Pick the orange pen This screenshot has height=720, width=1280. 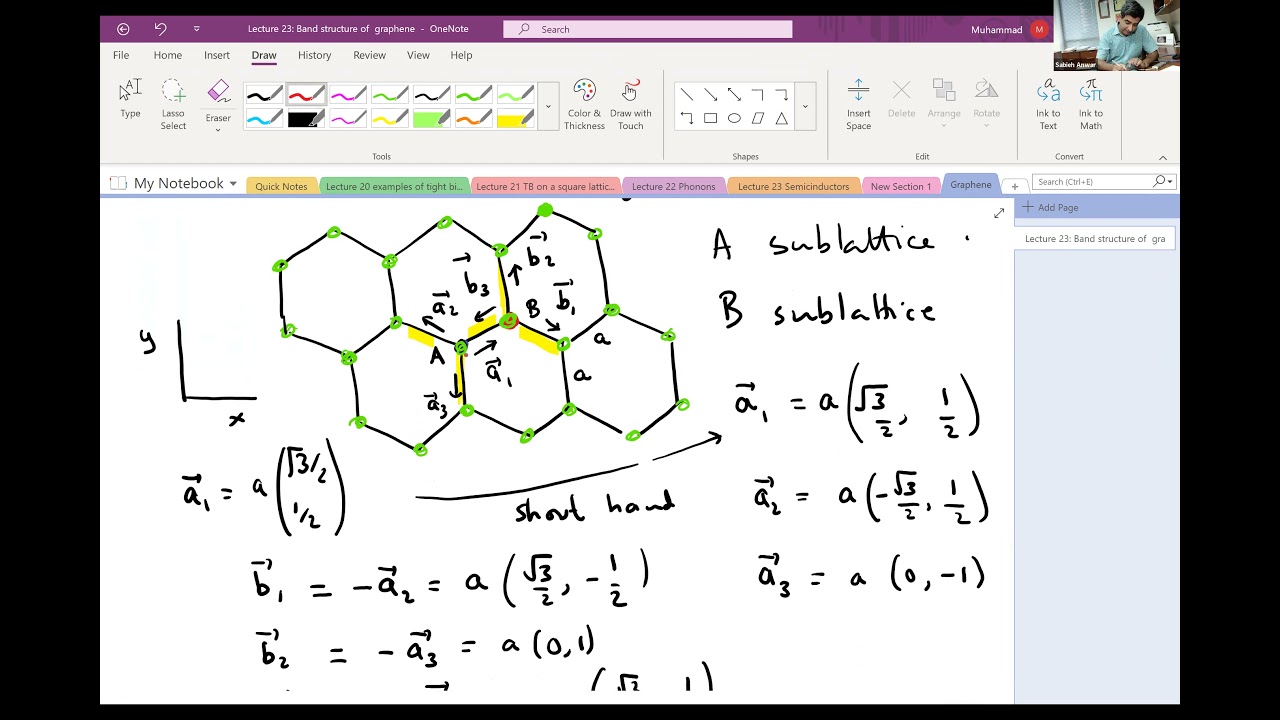(474, 119)
